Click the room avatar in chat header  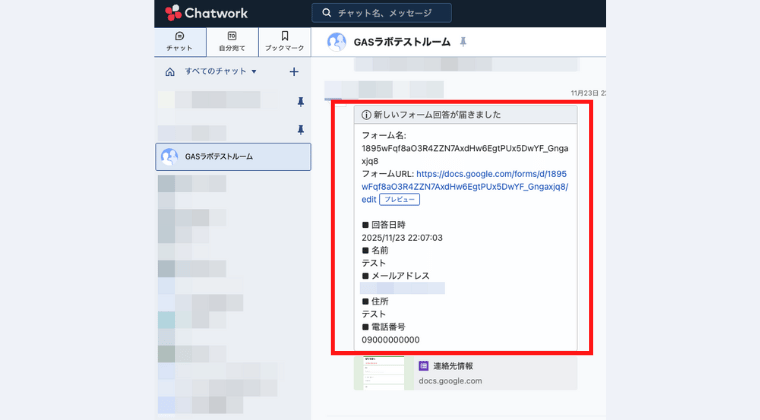[336, 42]
